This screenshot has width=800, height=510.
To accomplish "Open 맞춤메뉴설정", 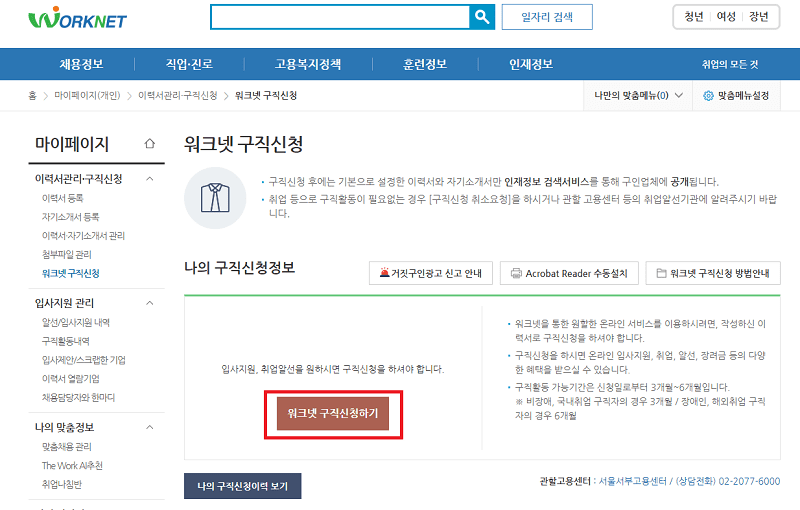I will 736,95.
